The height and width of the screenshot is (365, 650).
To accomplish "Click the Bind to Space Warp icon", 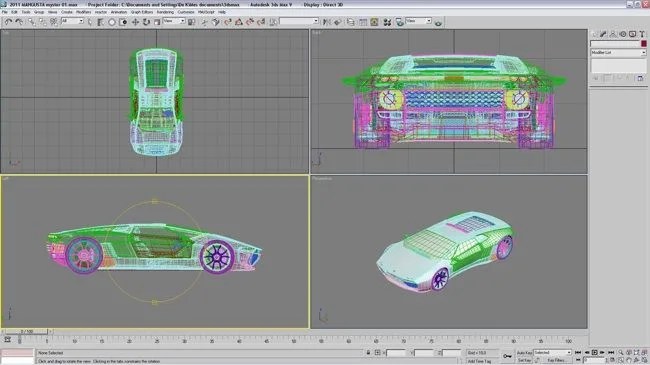I will [54, 22].
